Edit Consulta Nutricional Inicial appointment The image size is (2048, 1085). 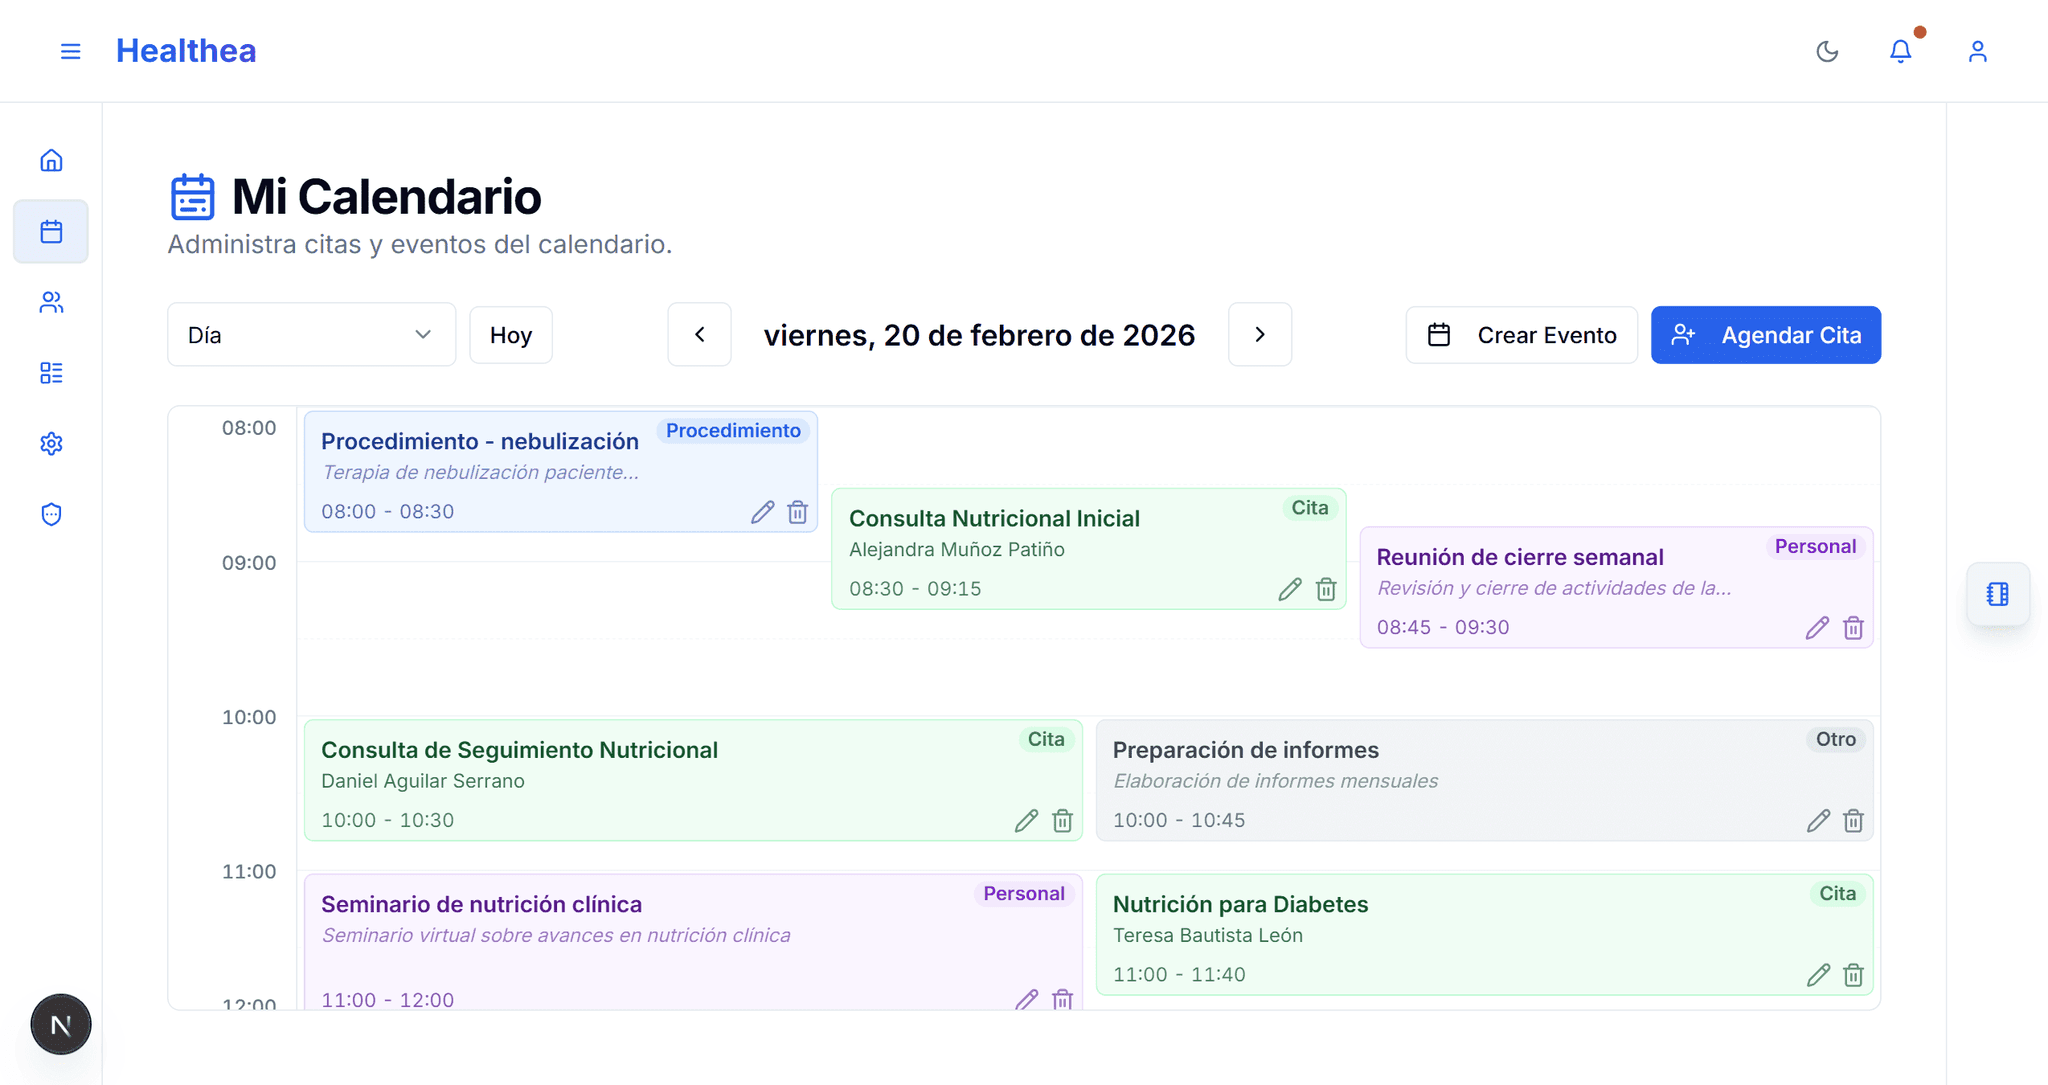[x=1290, y=589]
